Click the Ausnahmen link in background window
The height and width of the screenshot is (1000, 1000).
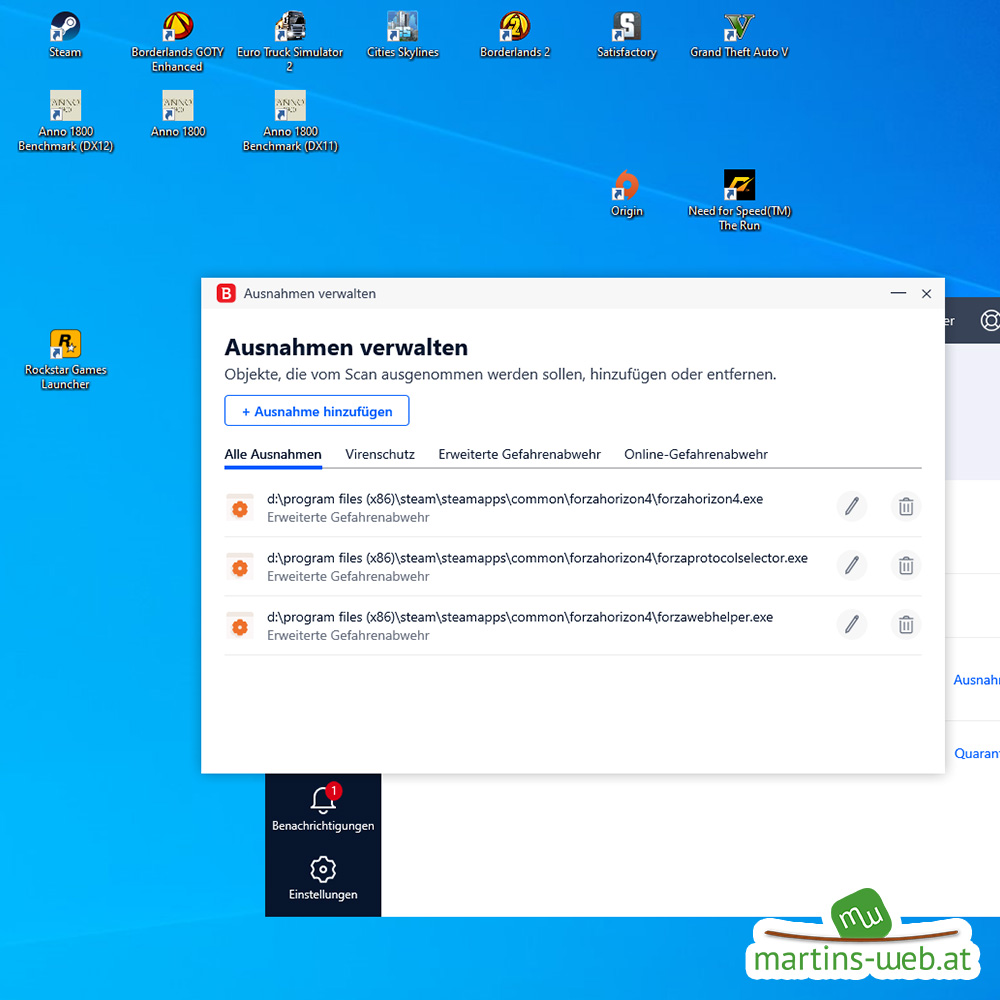tap(976, 680)
